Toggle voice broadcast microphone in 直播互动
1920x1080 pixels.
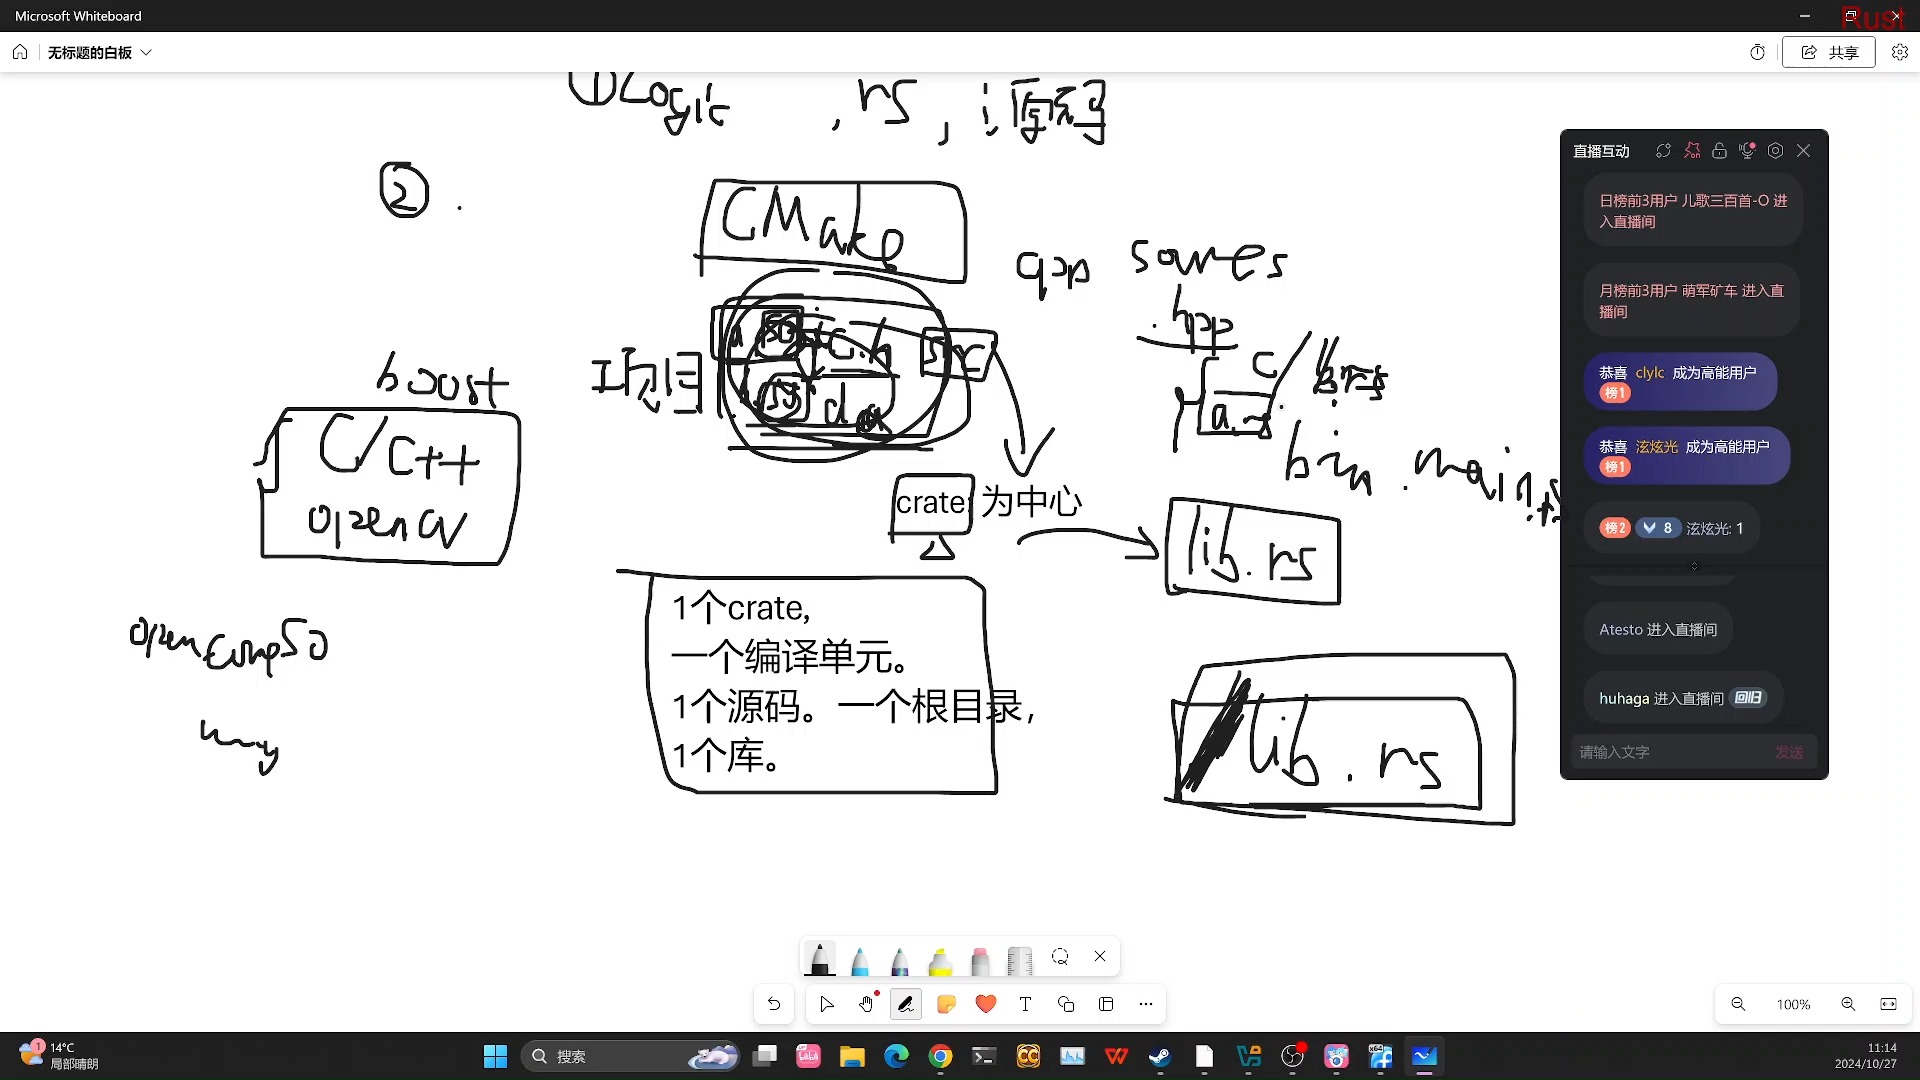[1747, 151]
